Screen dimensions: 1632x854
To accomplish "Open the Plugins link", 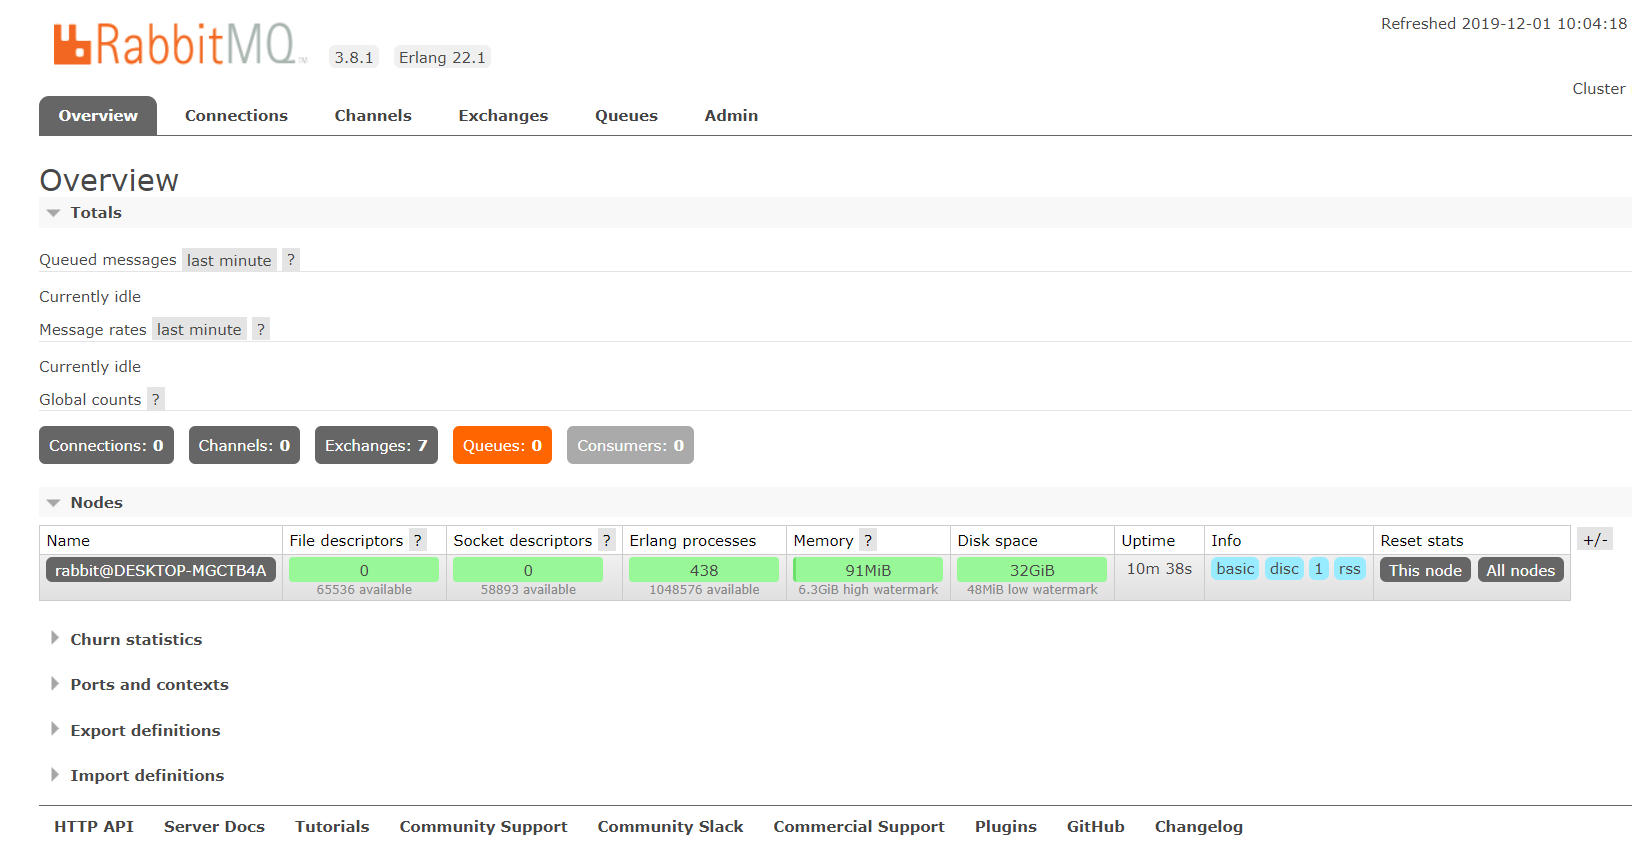I will click(x=1006, y=827).
